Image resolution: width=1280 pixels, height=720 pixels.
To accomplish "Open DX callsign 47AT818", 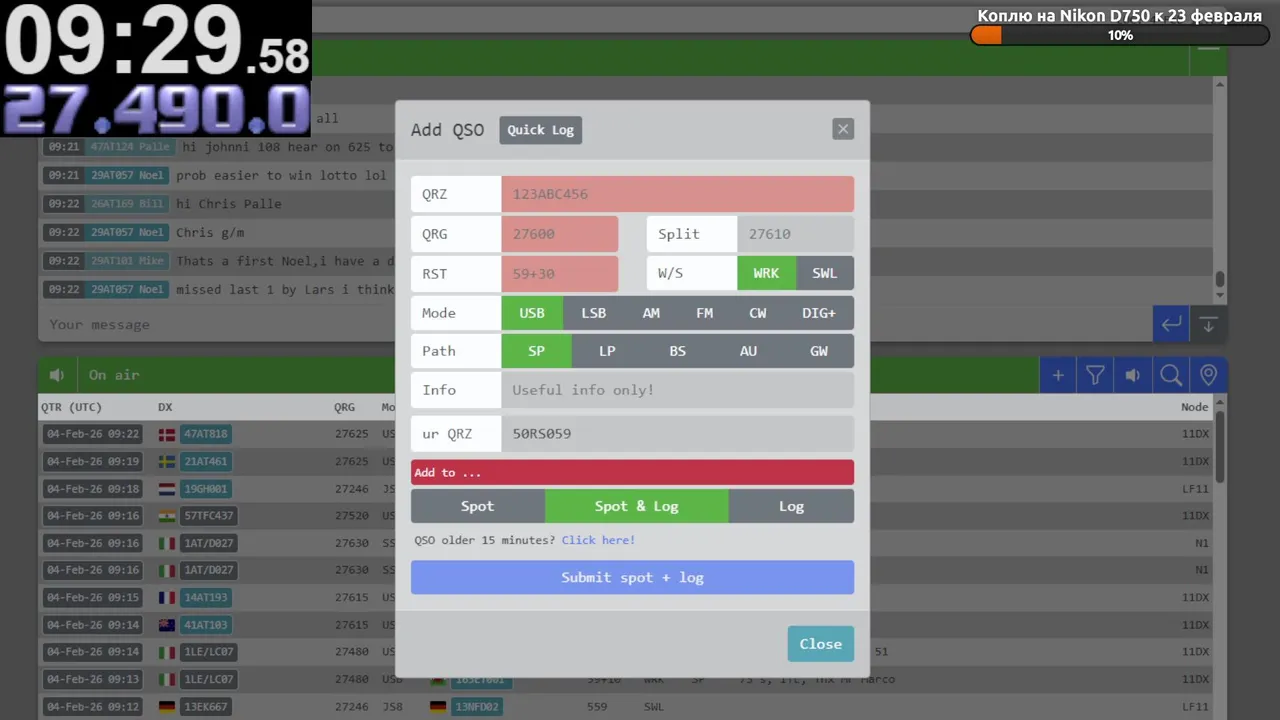I will (x=205, y=434).
